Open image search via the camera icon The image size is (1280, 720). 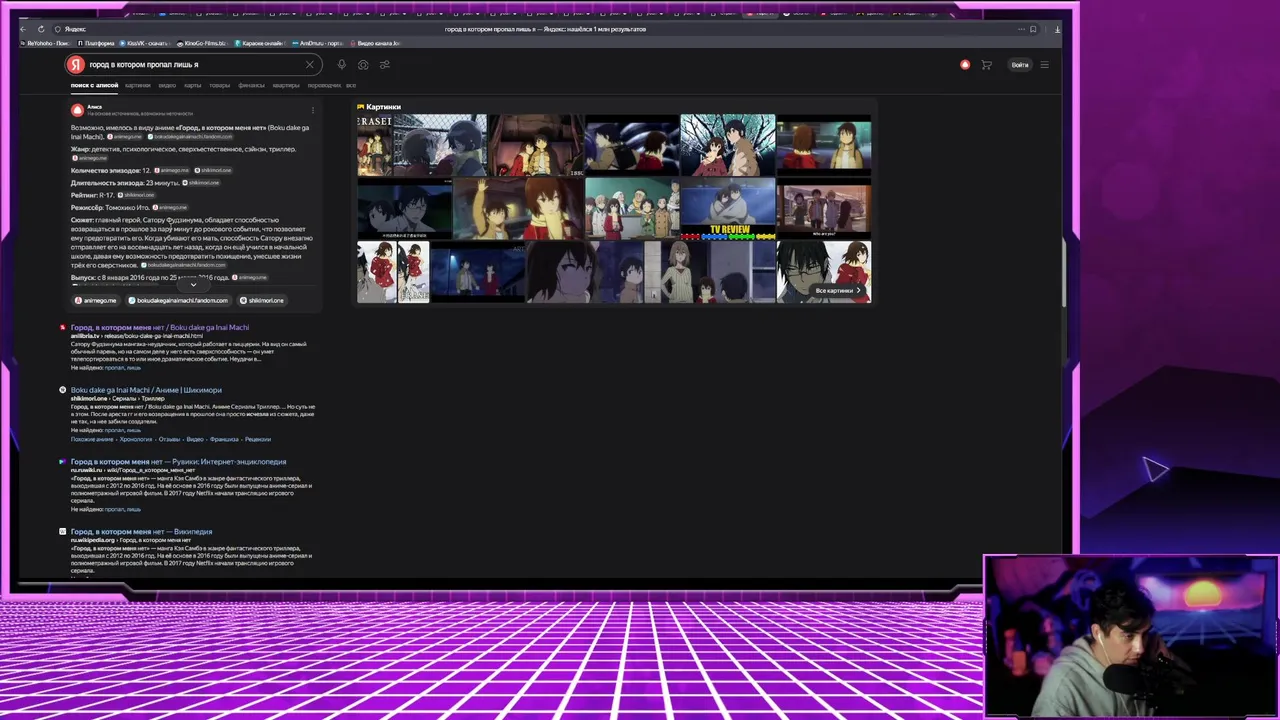click(363, 64)
